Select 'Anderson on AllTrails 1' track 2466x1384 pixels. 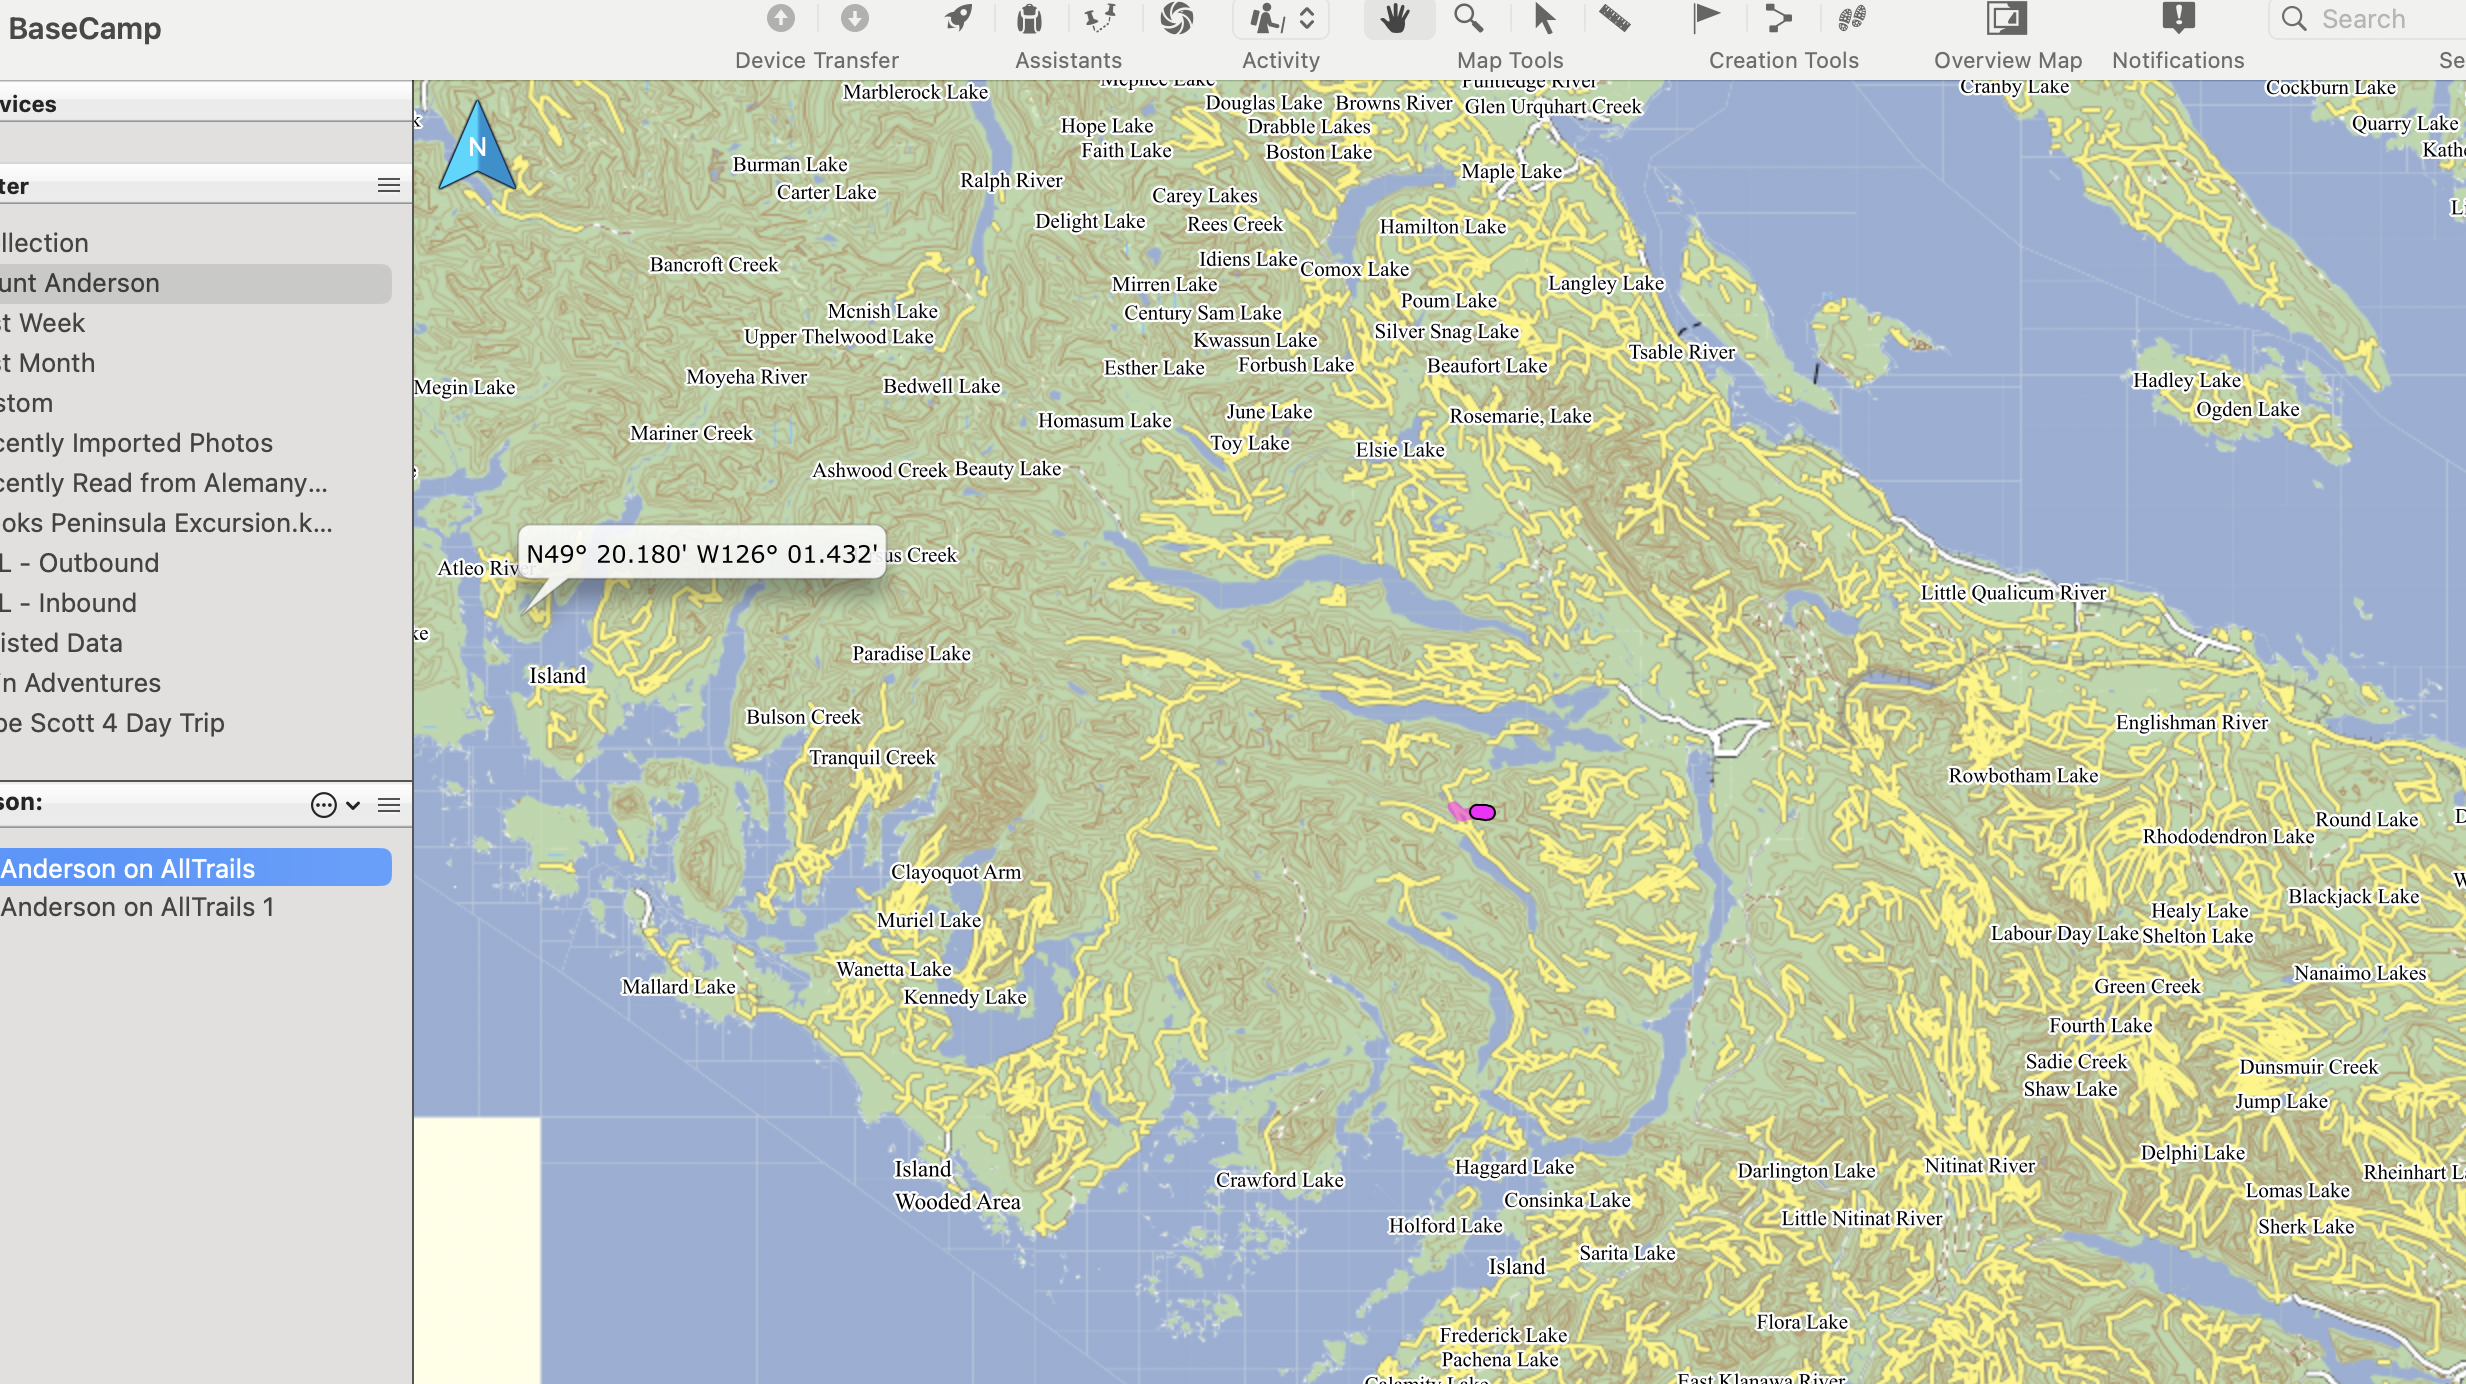point(196,907)
